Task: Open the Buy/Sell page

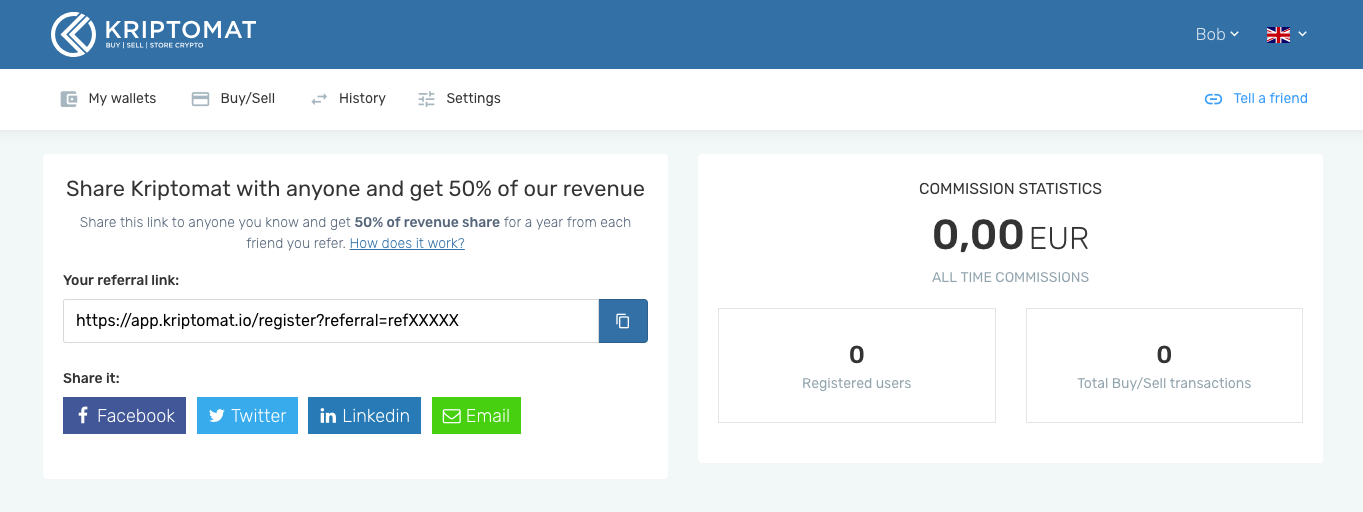Action: tap(247, 98)
